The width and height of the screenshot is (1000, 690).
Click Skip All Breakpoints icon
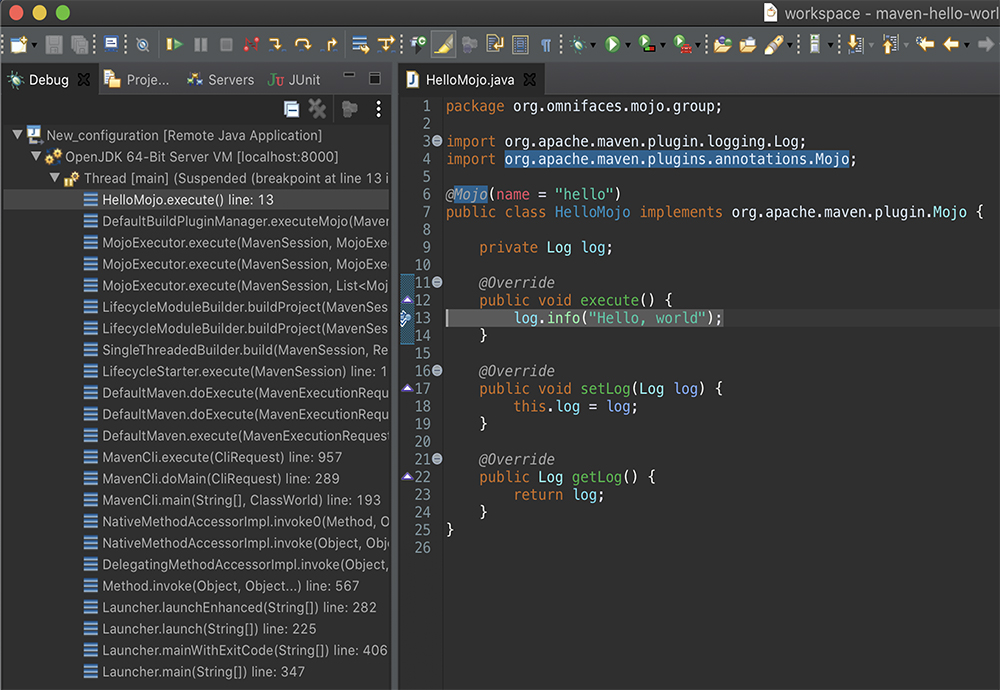142,44
